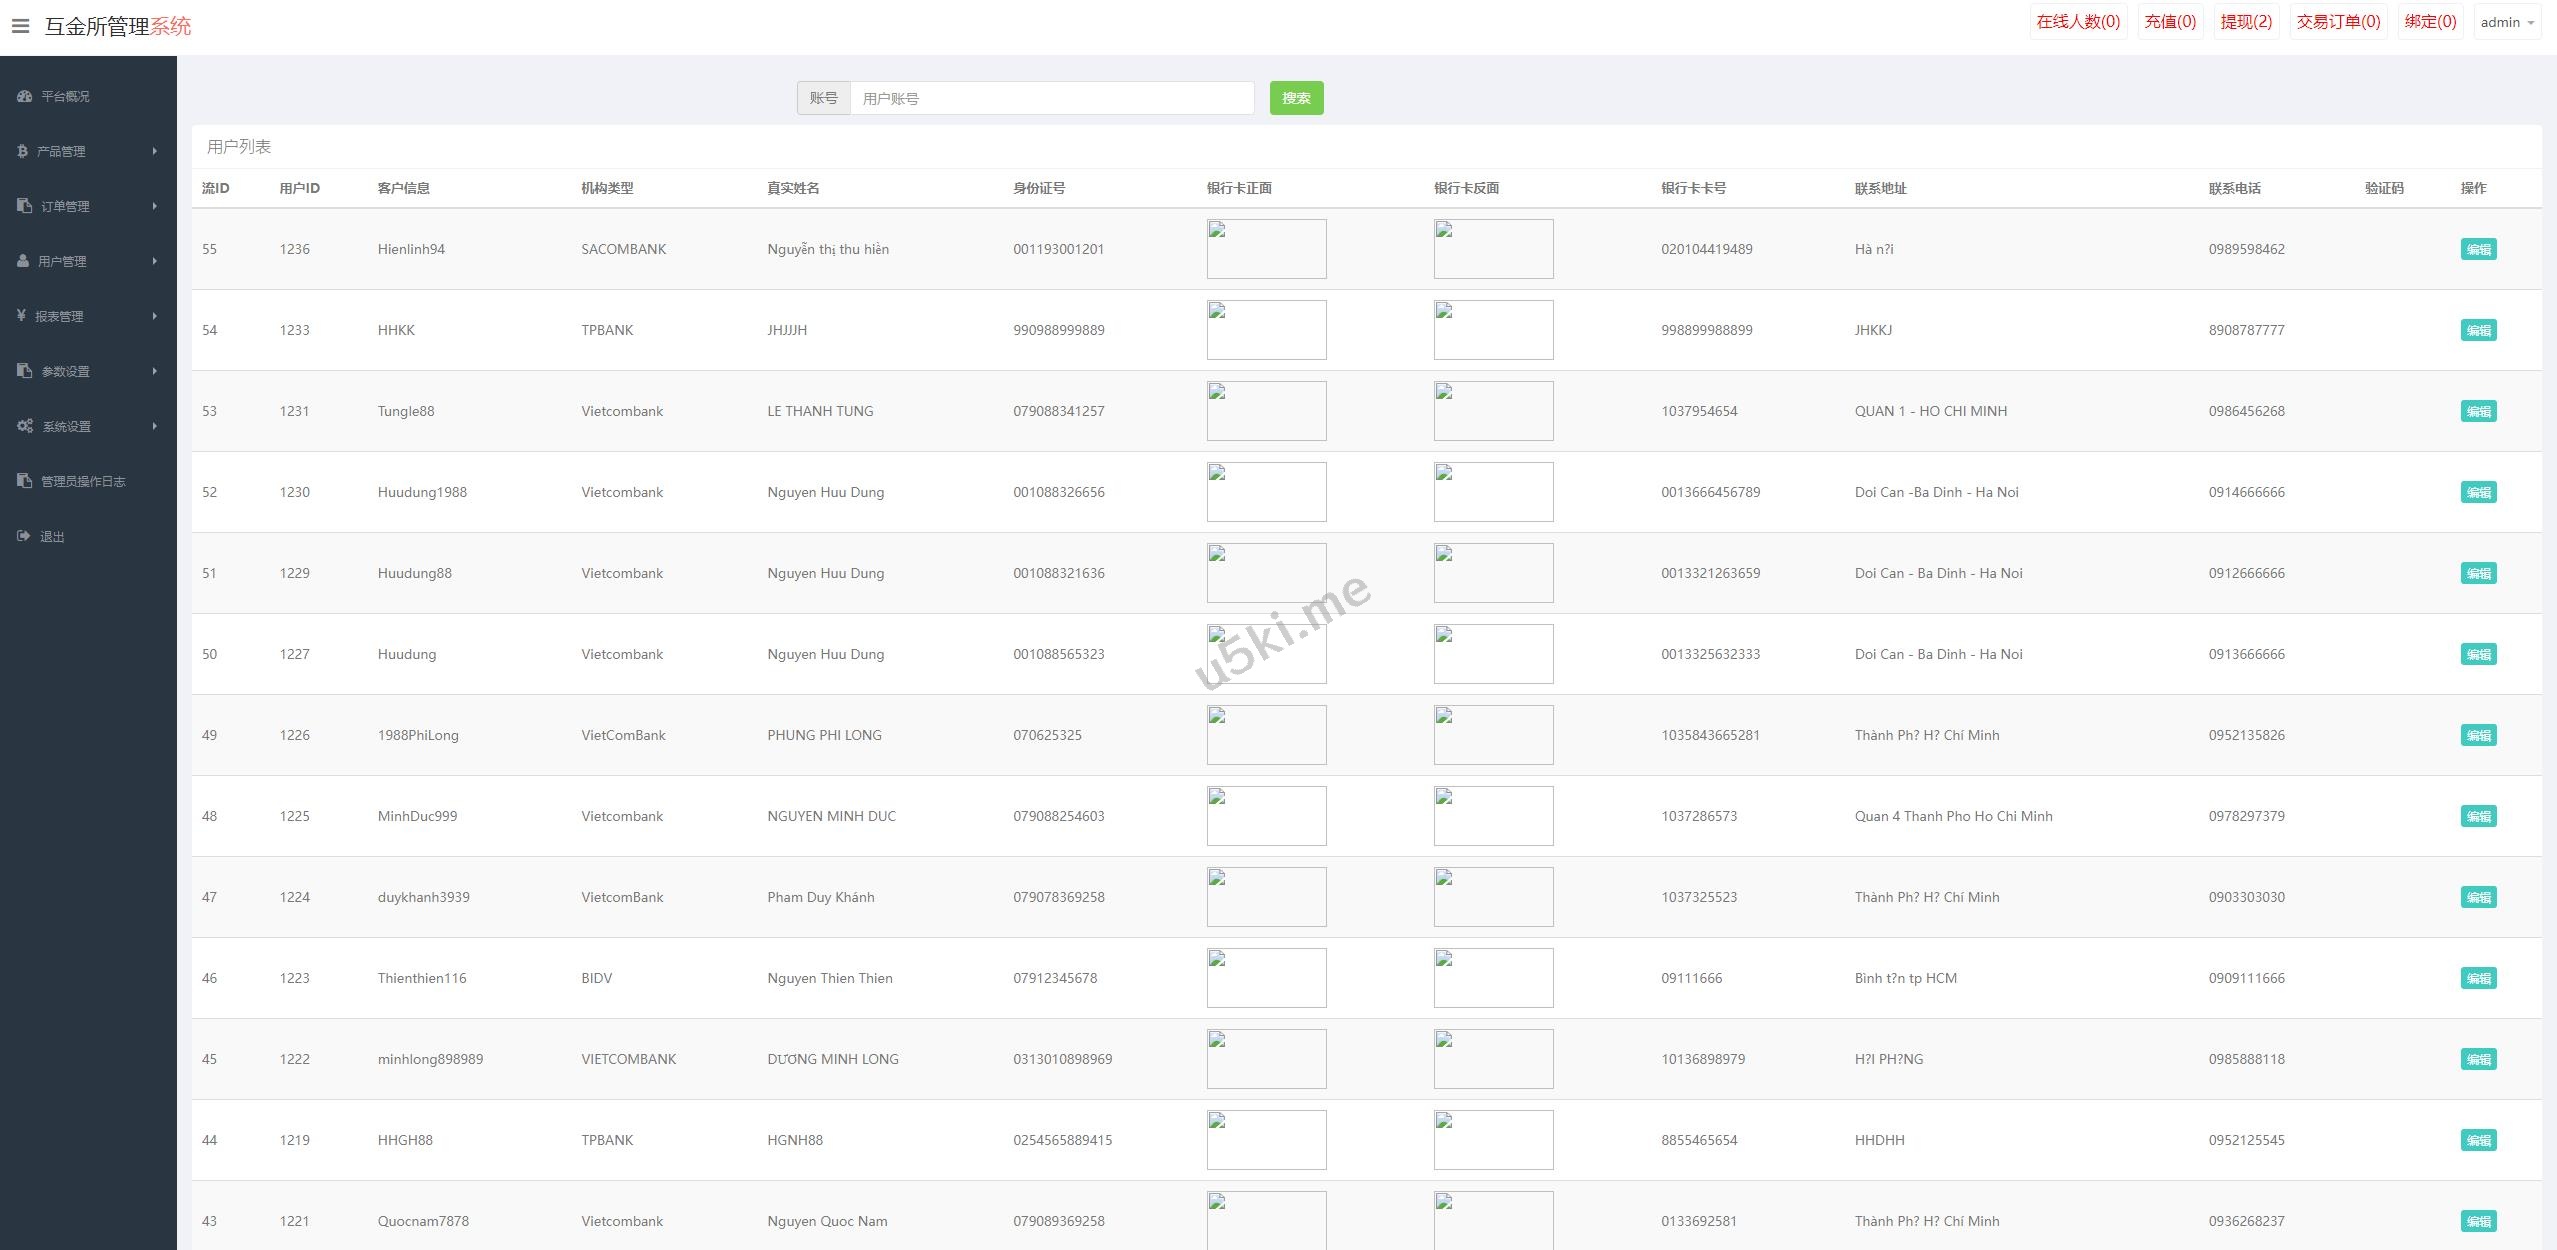The width and height of the screenshot is (2557, 1250).
Task: Open the admin account dropdown
Action: coord(2506,22)
